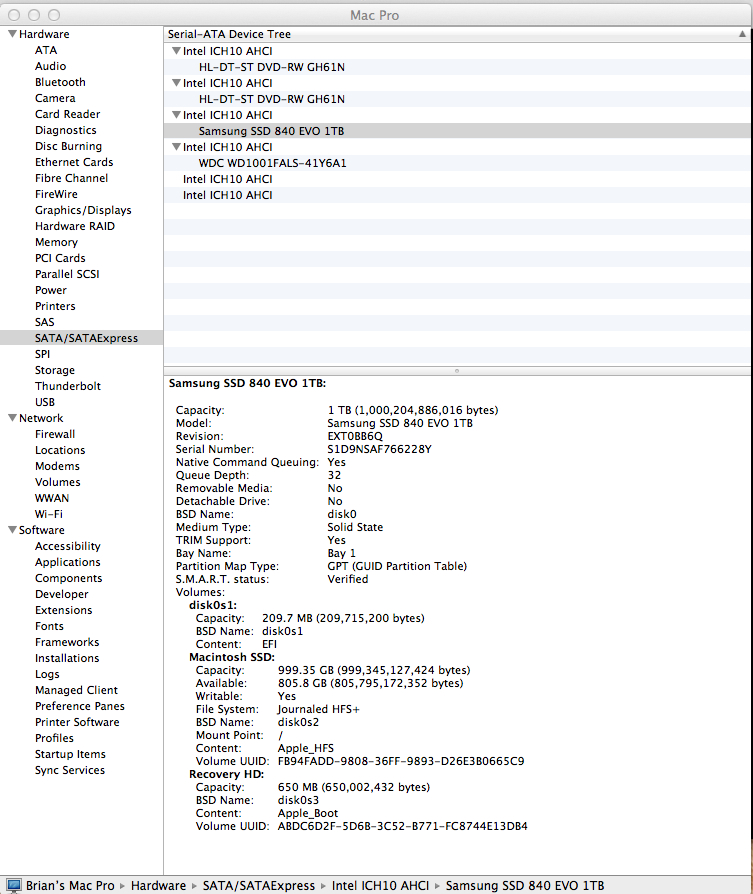Image resolution: width=753 pixels, height=894 pixels.
Task: Select Logs in the sidebar
Action: 47,673
